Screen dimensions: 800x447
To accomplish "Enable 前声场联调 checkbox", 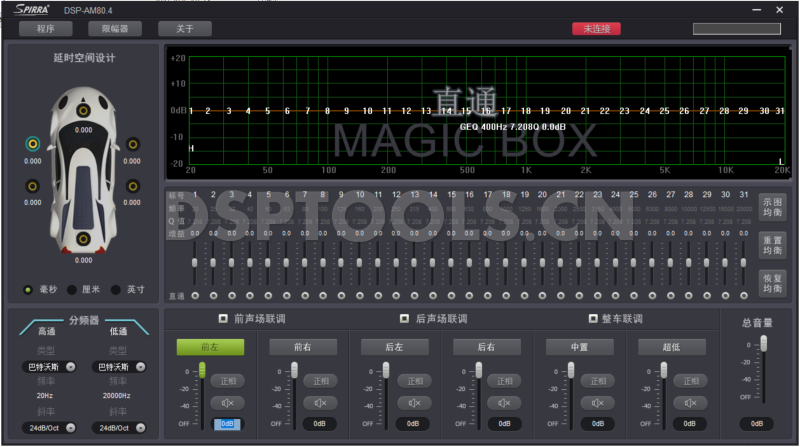I will 223,318.
